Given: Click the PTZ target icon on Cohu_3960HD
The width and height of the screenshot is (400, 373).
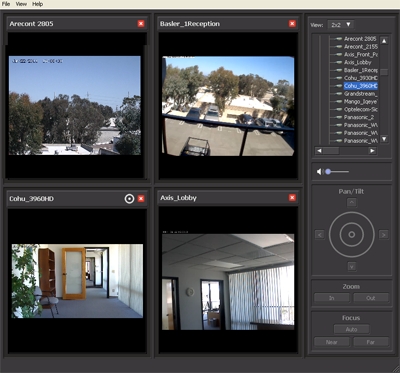Looking at the screenshot, I should click(129, 199).
